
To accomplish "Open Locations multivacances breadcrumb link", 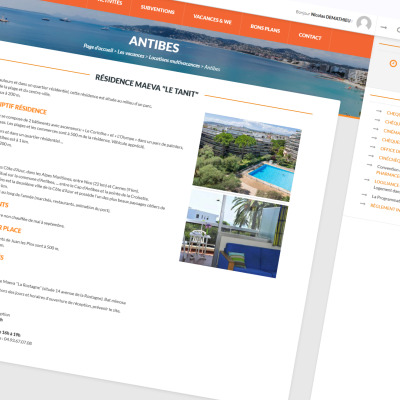I will click(x=174, y=61).
